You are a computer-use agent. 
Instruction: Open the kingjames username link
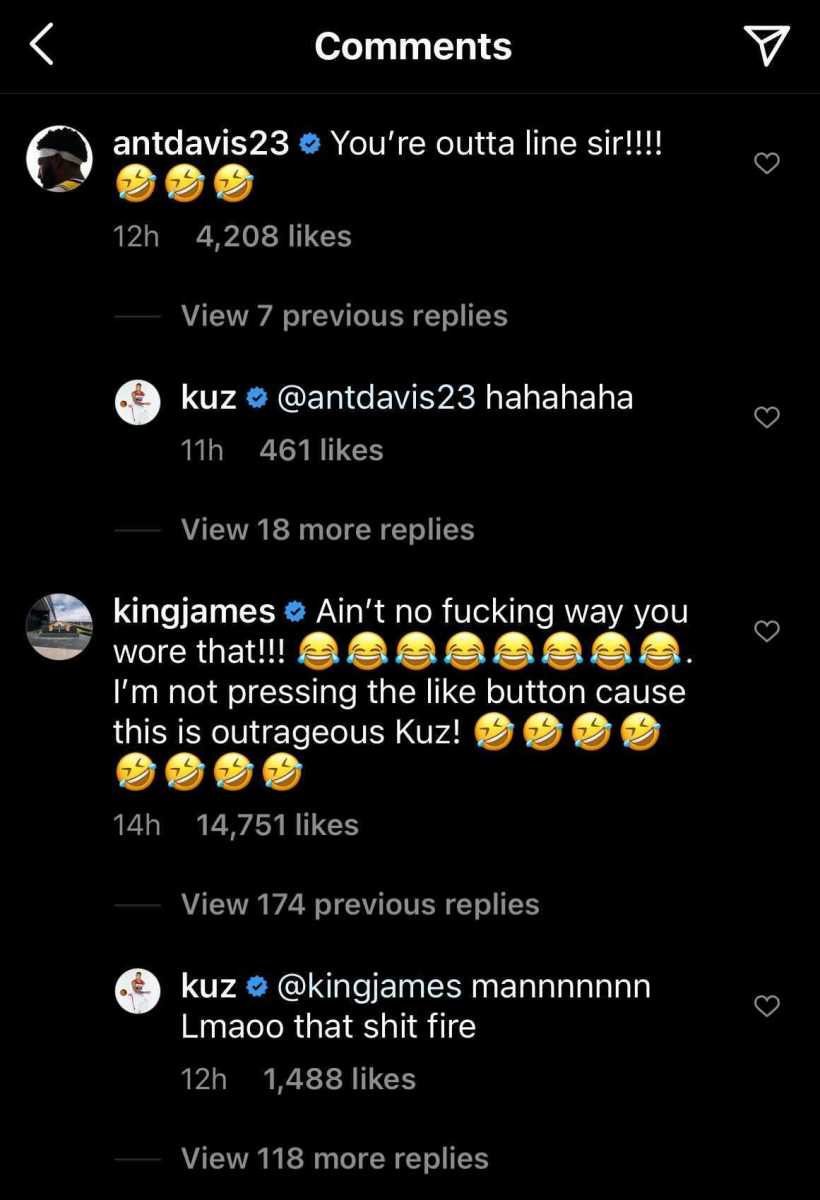(194, 611)
